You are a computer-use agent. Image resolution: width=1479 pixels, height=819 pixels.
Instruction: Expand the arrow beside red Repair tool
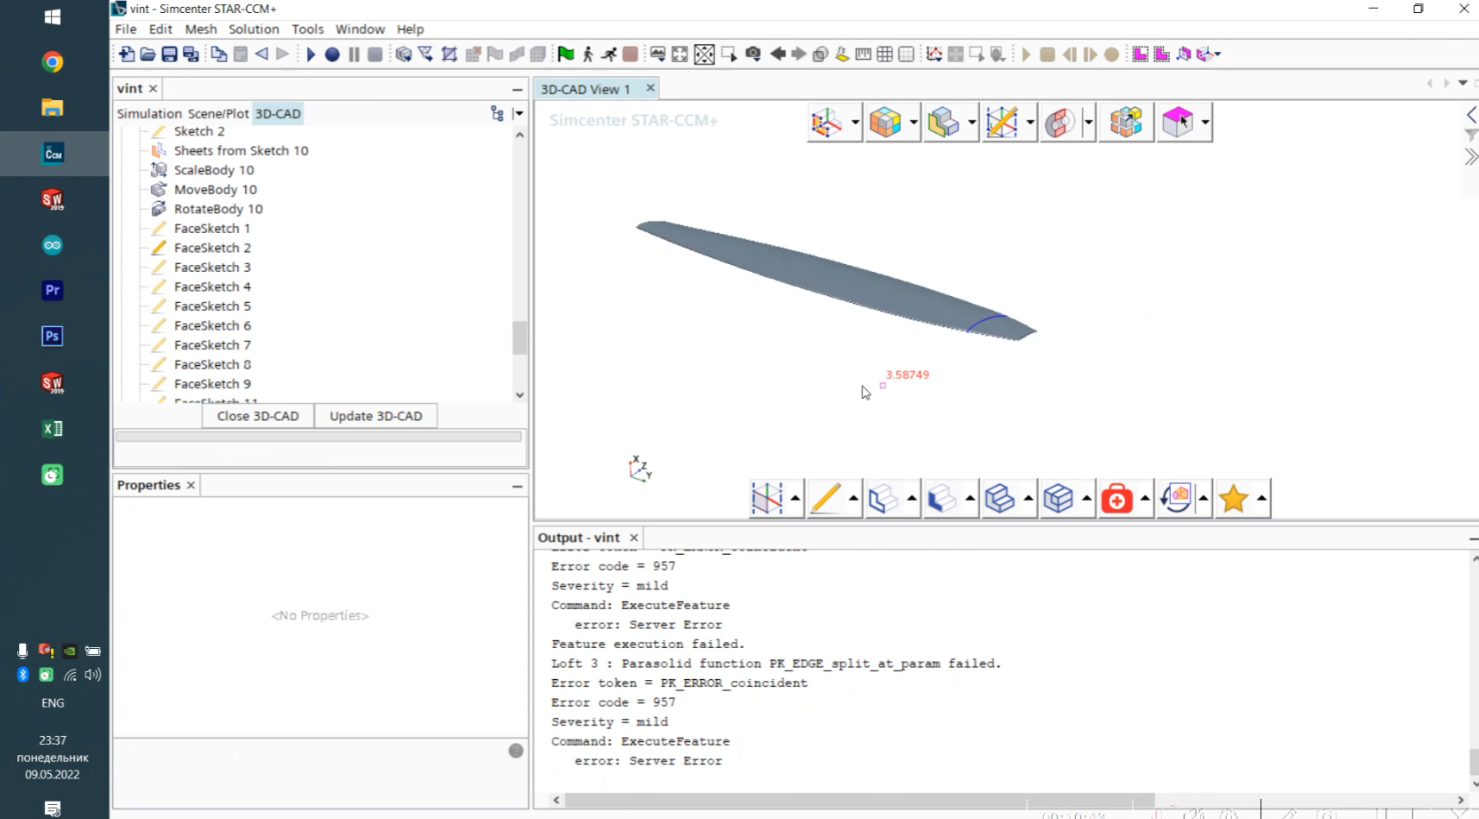tap(1145, 498)
